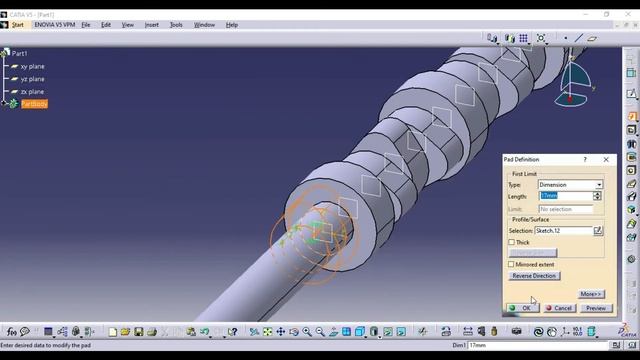Open the File menu
The image size is (640, 360).
tap(85, 25)
